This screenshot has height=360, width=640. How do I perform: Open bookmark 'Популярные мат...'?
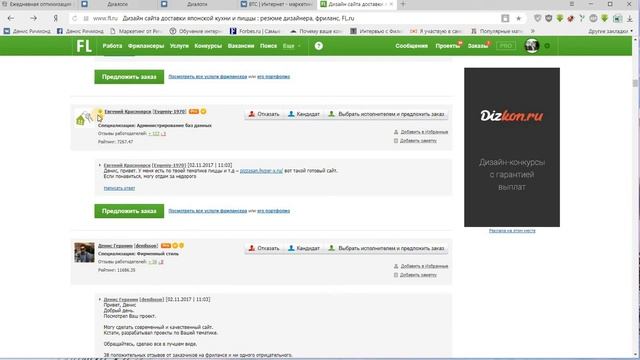pyautogui.click(x=497, y=31)
